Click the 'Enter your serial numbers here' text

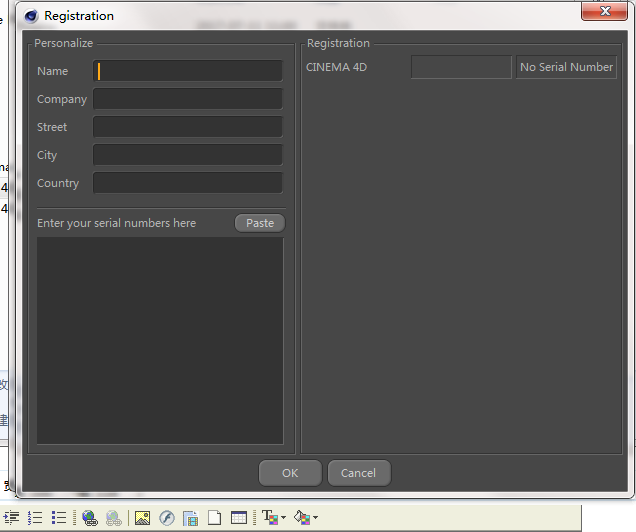[x=116, y=223]
